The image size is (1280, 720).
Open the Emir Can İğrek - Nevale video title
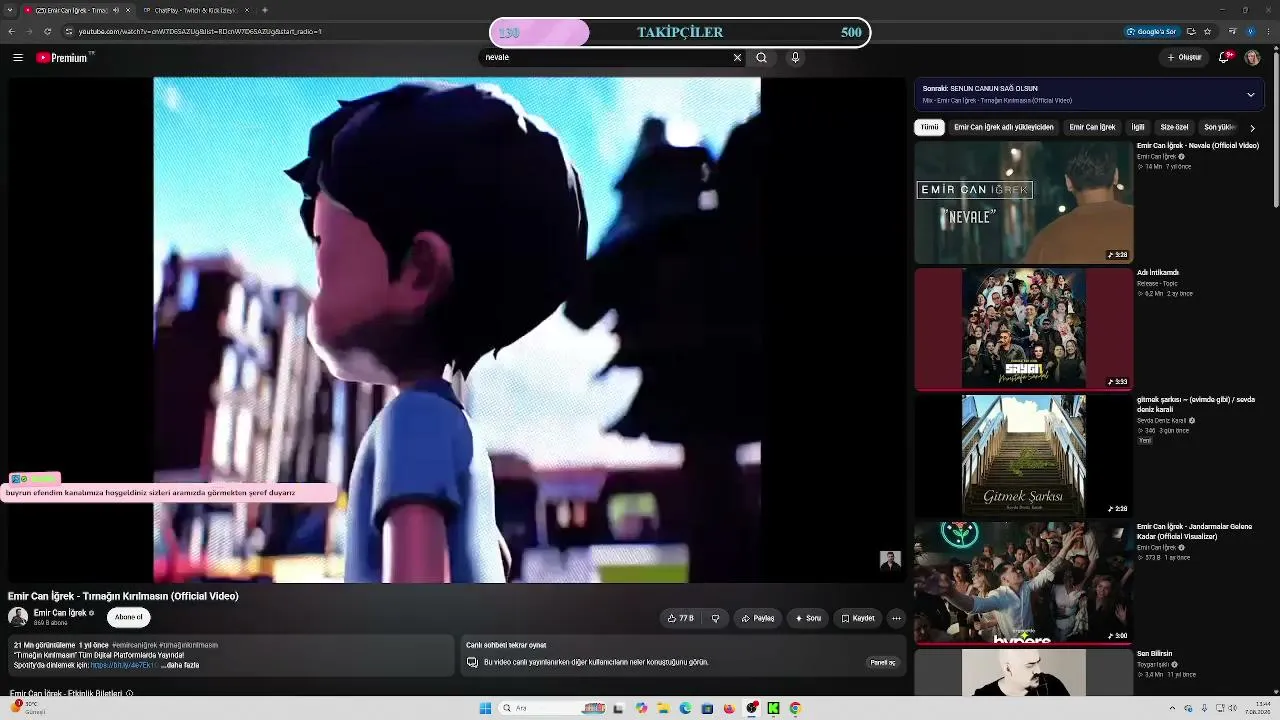tap(1197, 146)
